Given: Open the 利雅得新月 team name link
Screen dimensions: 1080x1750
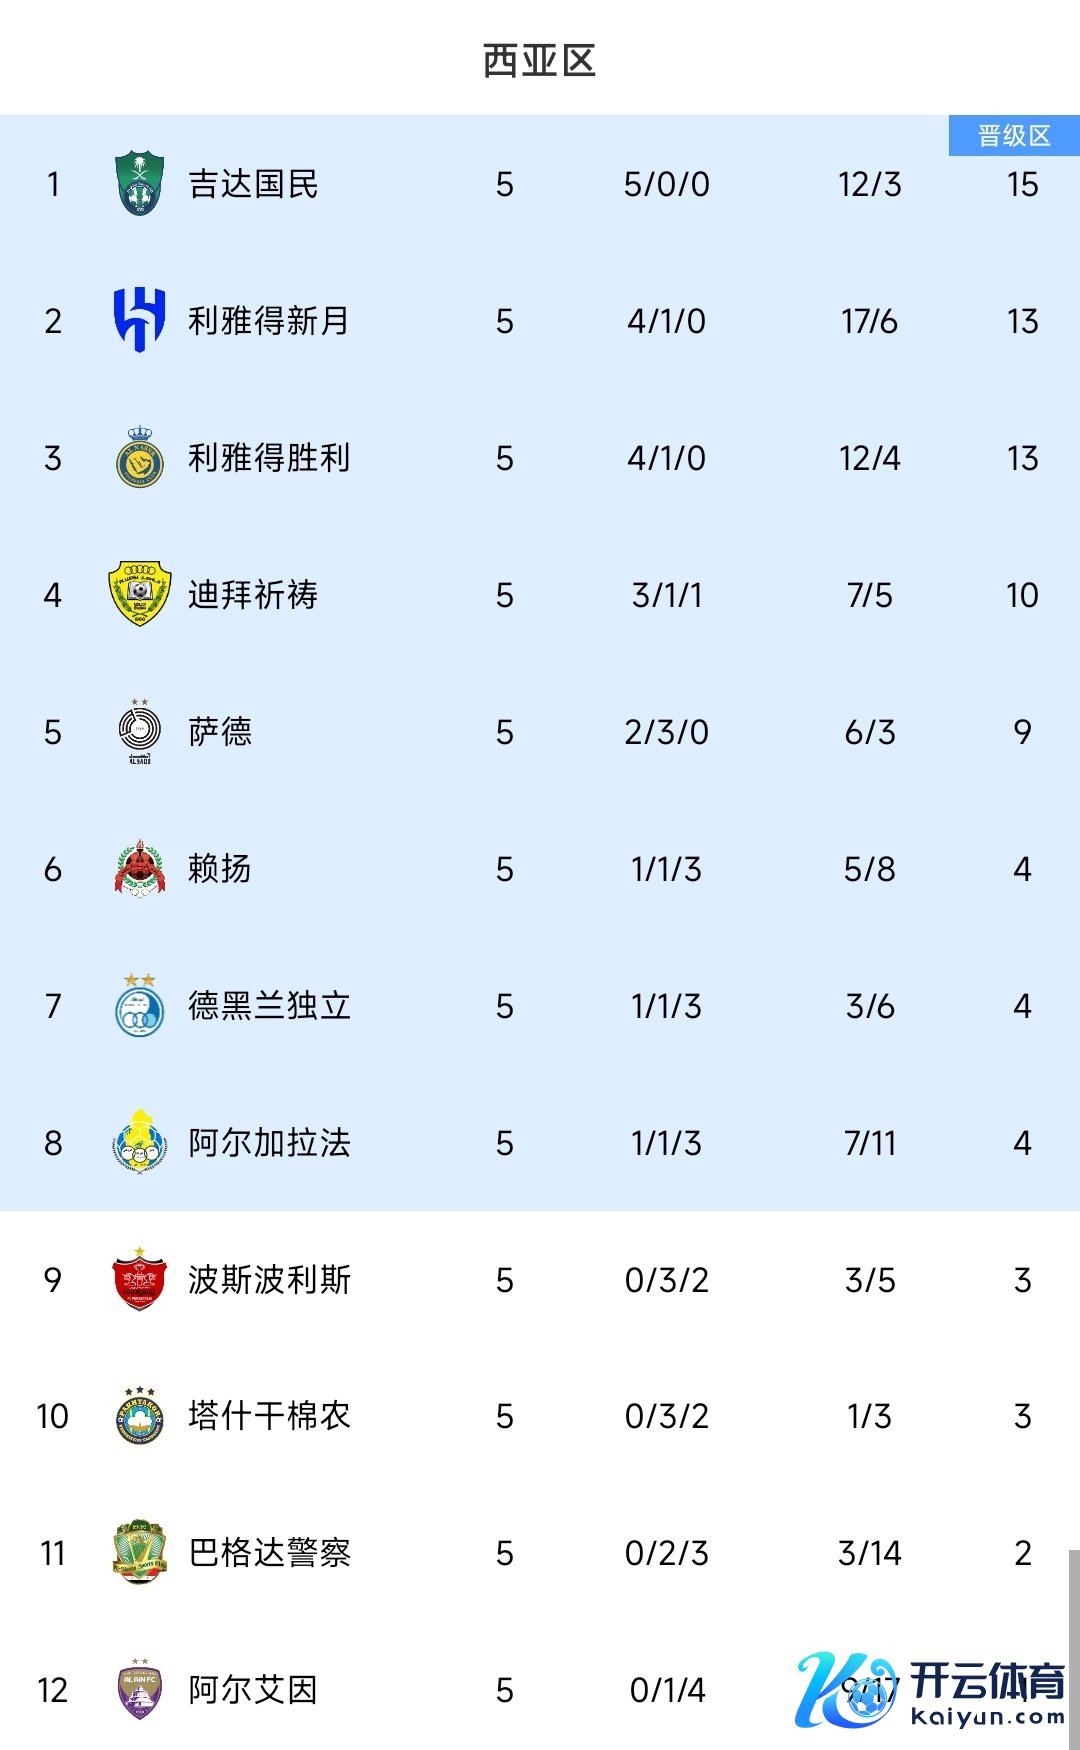Looking at the screenshot, I should tap(269, 321).
